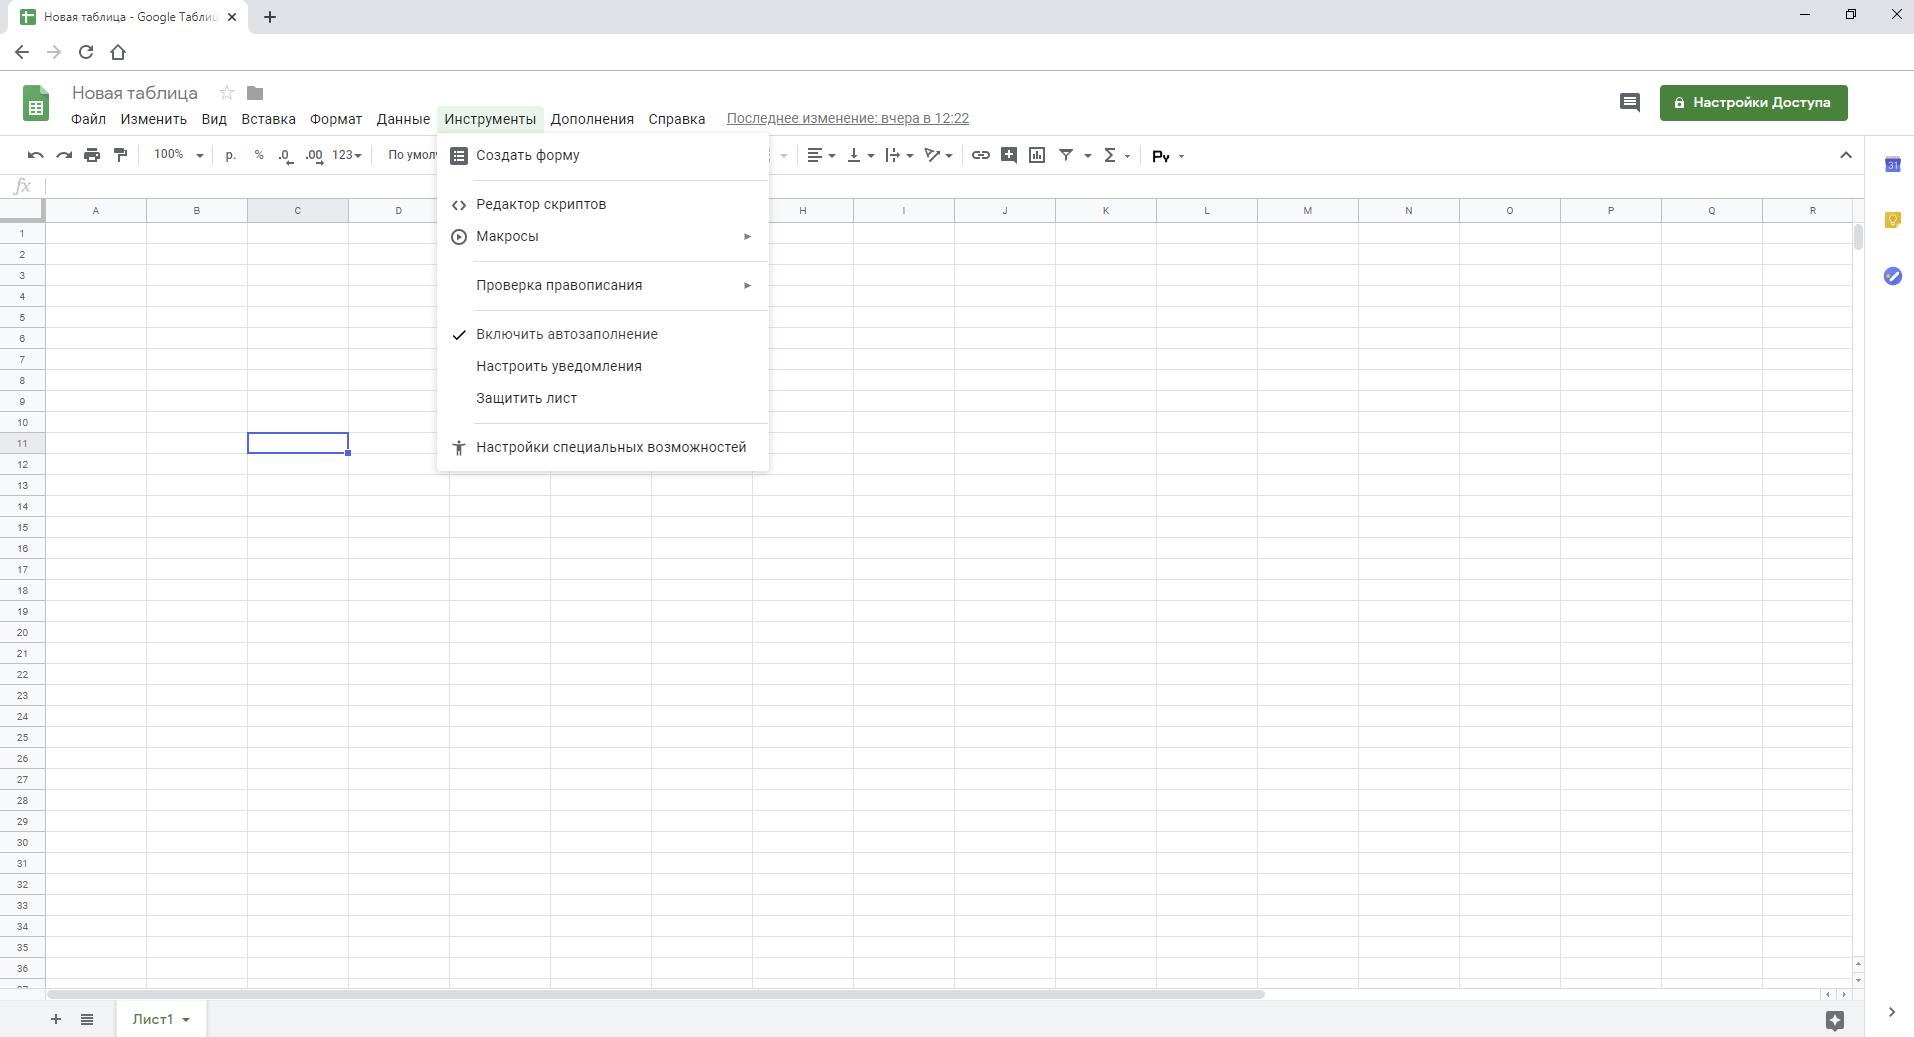The height and width of the screenshot is (1037, 1914).
Task: Click the Insert link icon
Action: [x=981, y=155]
